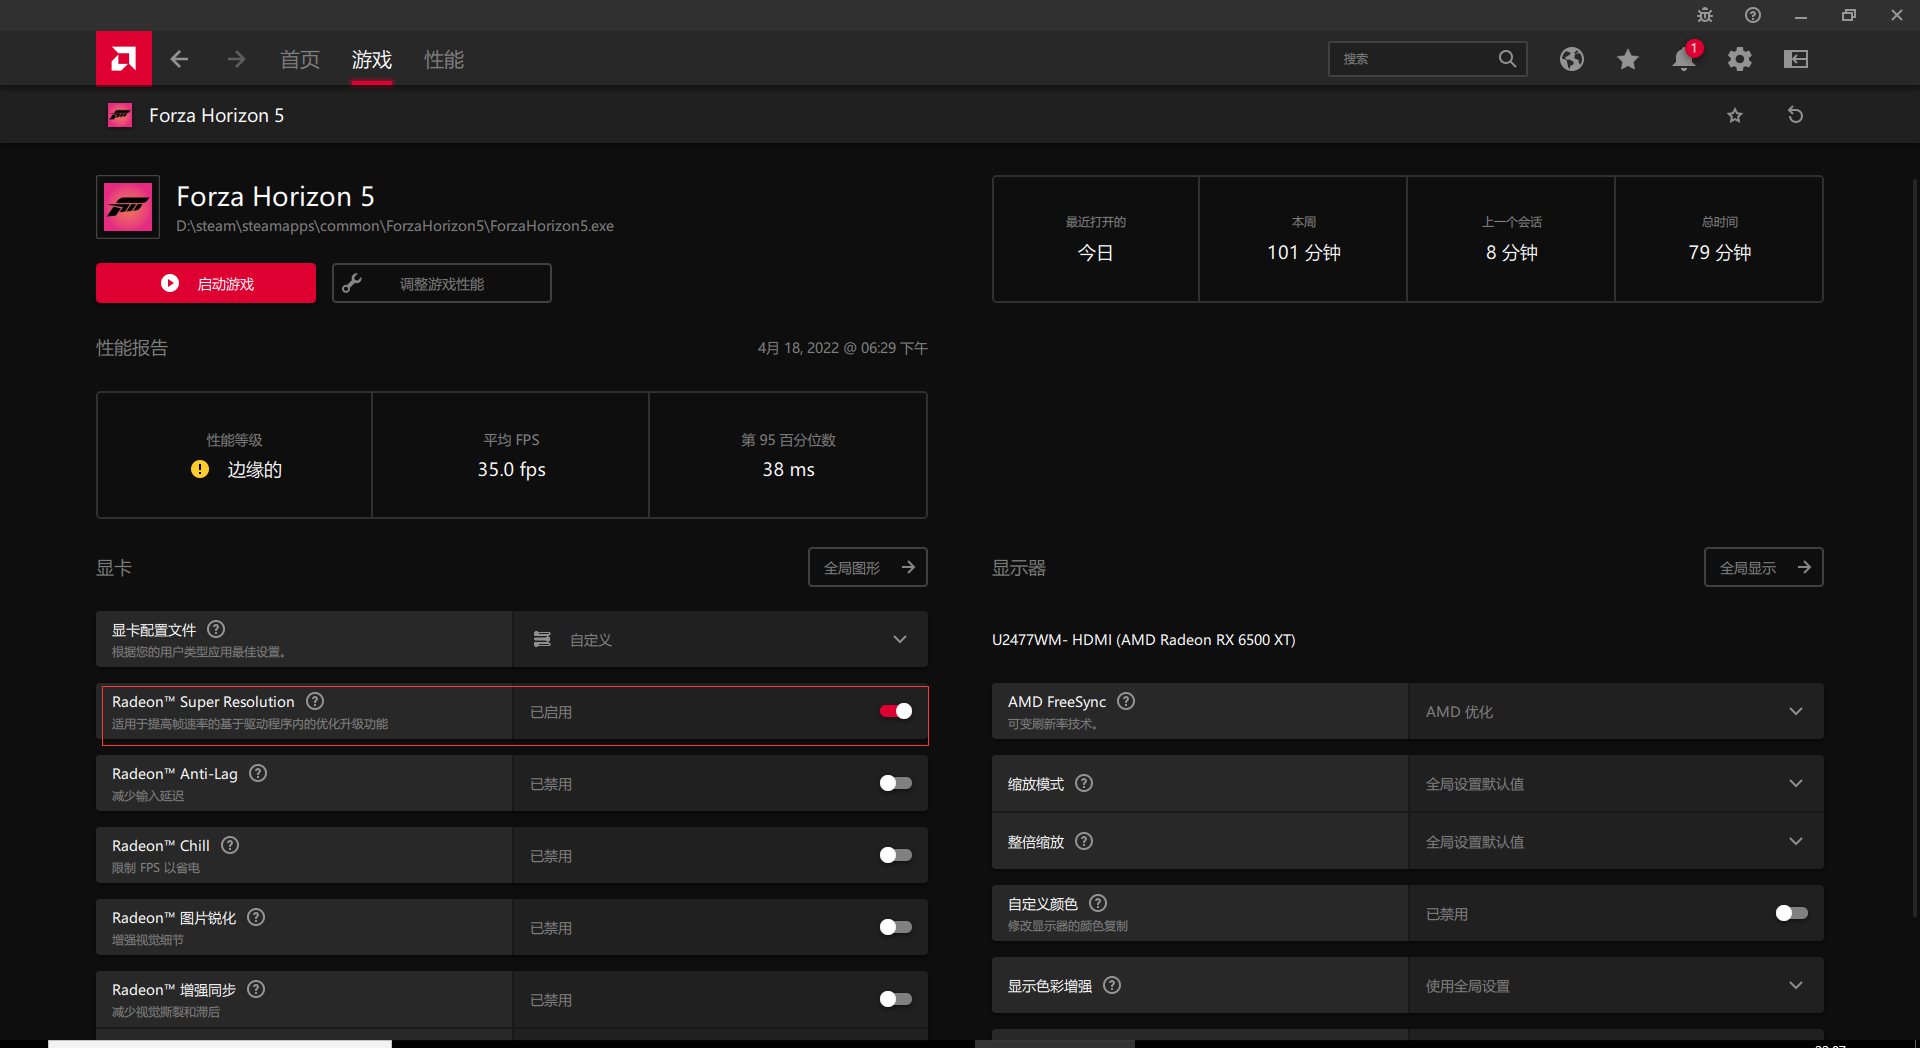
Task: Enable Radeon 增强同步 toggle
Action: (896, 999)
